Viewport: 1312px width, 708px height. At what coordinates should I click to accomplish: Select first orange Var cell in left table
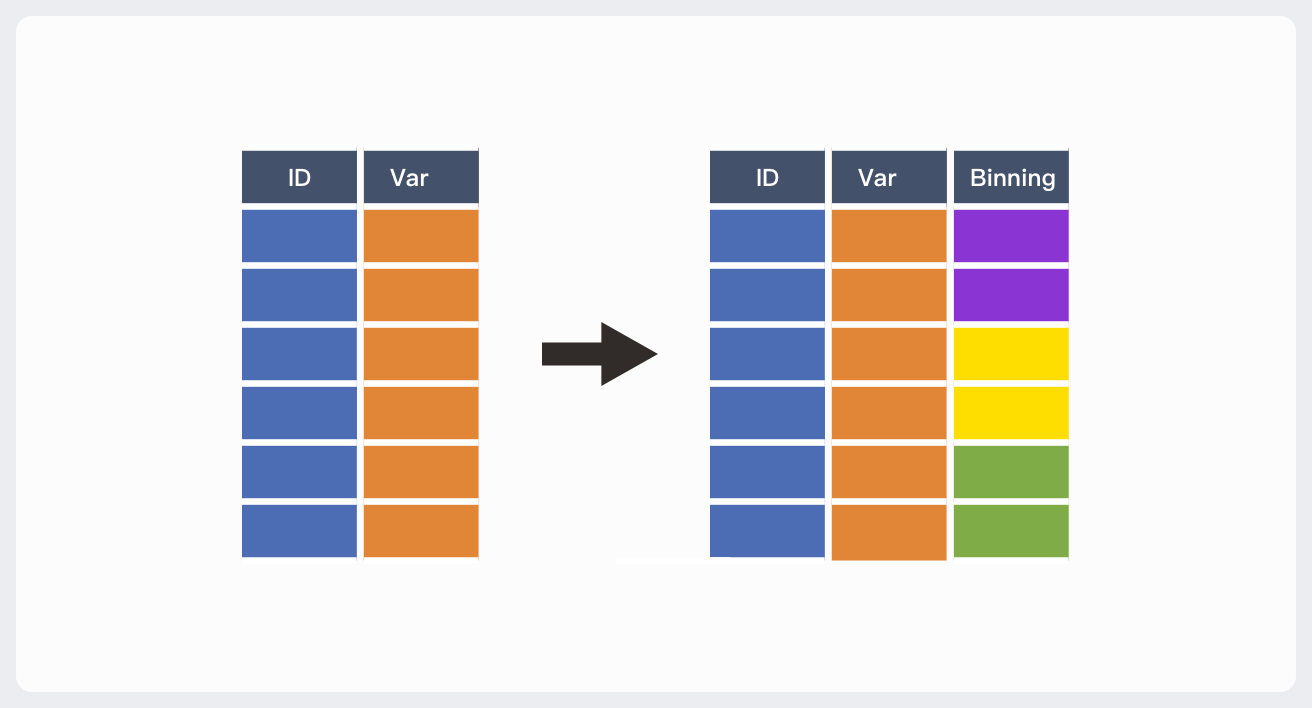[x=421, y=235]
